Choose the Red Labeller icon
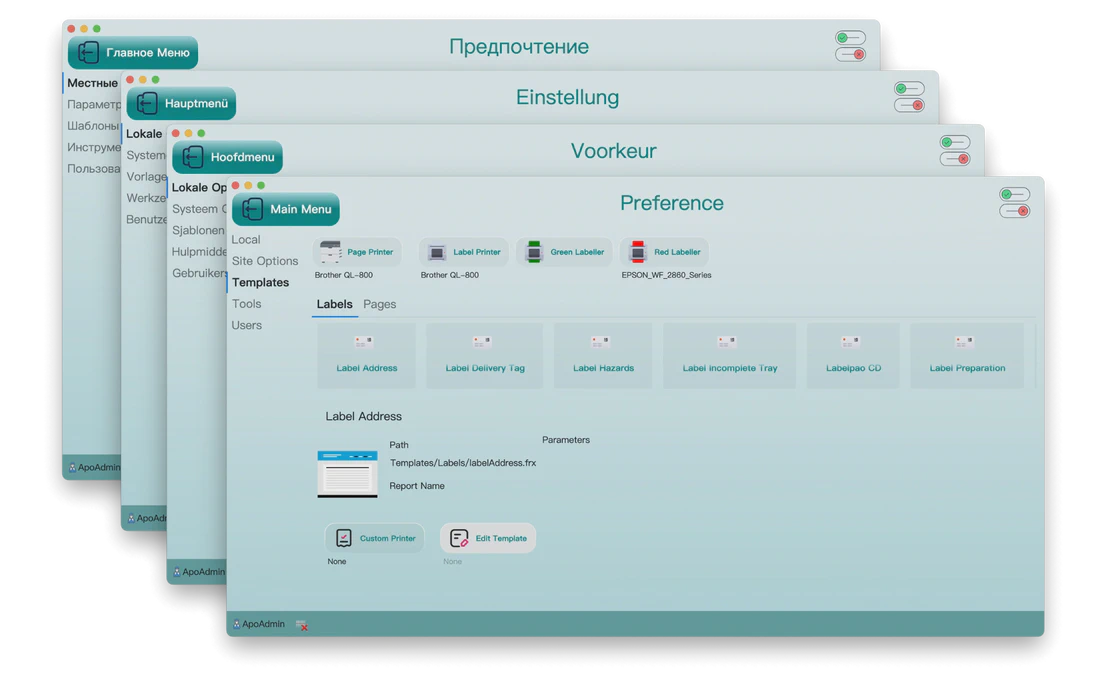 coord(638,252)
